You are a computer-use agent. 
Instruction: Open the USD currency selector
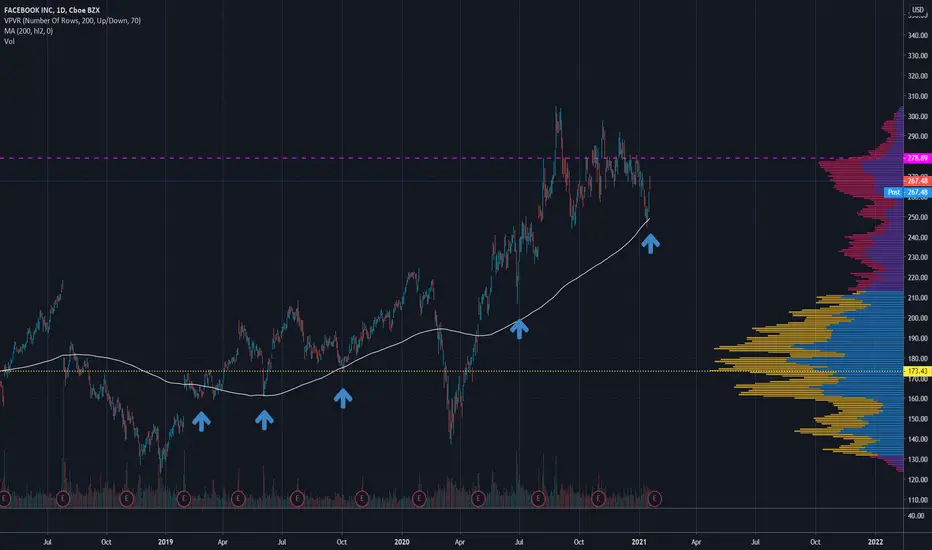918,10
